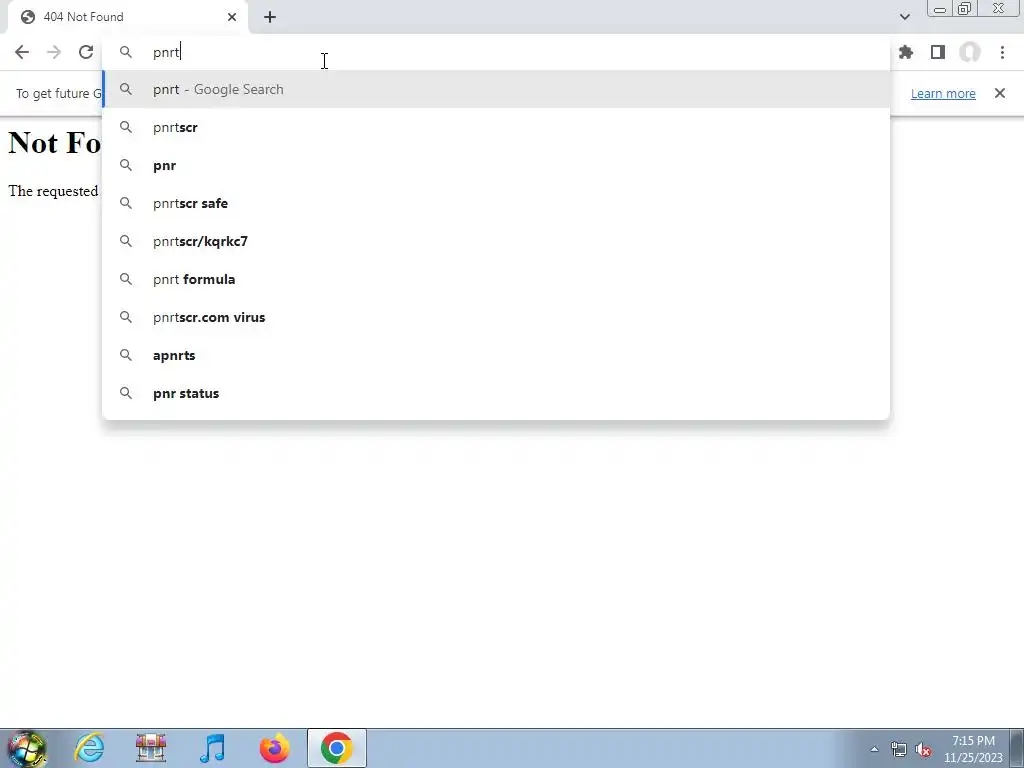Go back using the browser back arrow
Image resolution: width=1024 pixels, height=768 pixels.
coord(22,52)
